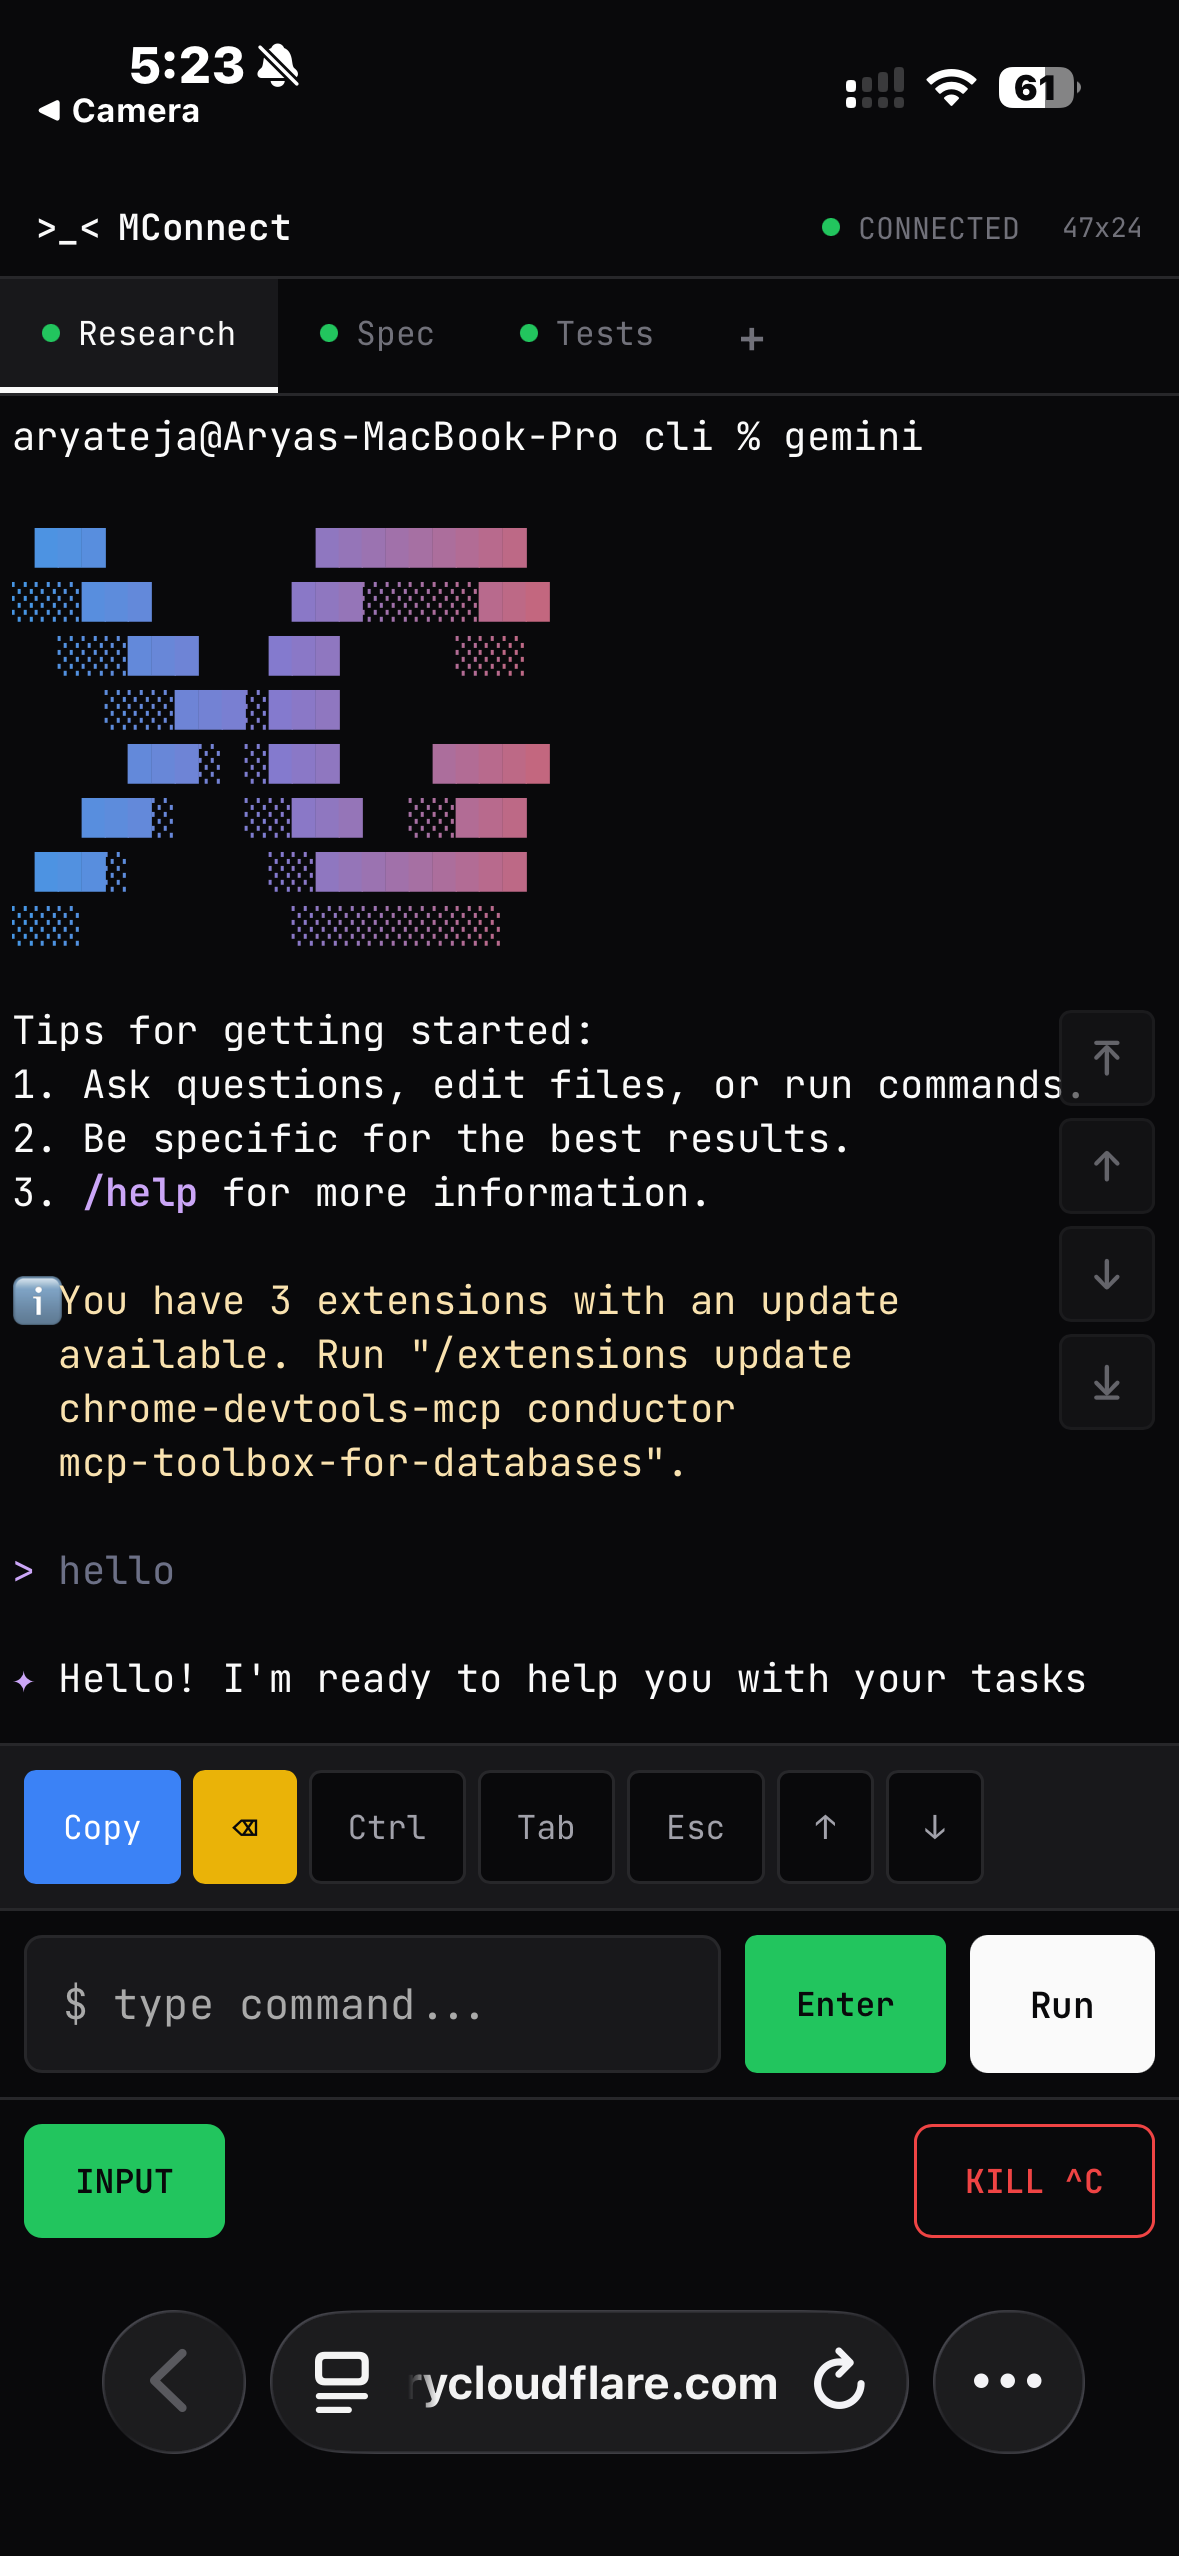Send the down arrow key from key row

(x=935, y=1827)
